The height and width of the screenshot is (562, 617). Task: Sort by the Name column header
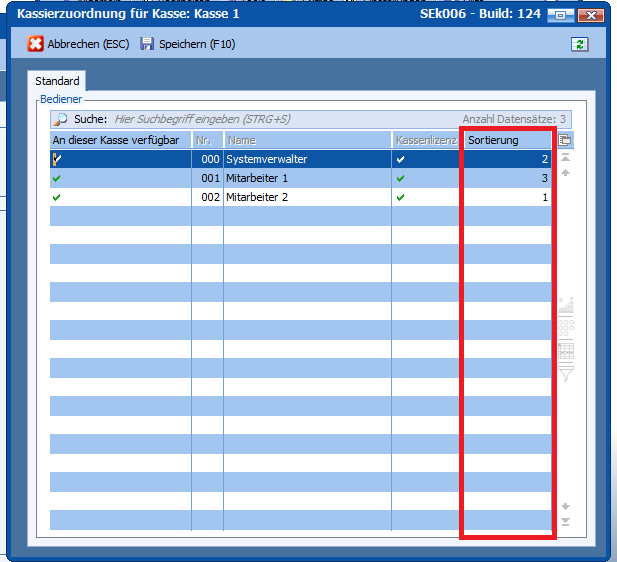click(x=306, y=141)
